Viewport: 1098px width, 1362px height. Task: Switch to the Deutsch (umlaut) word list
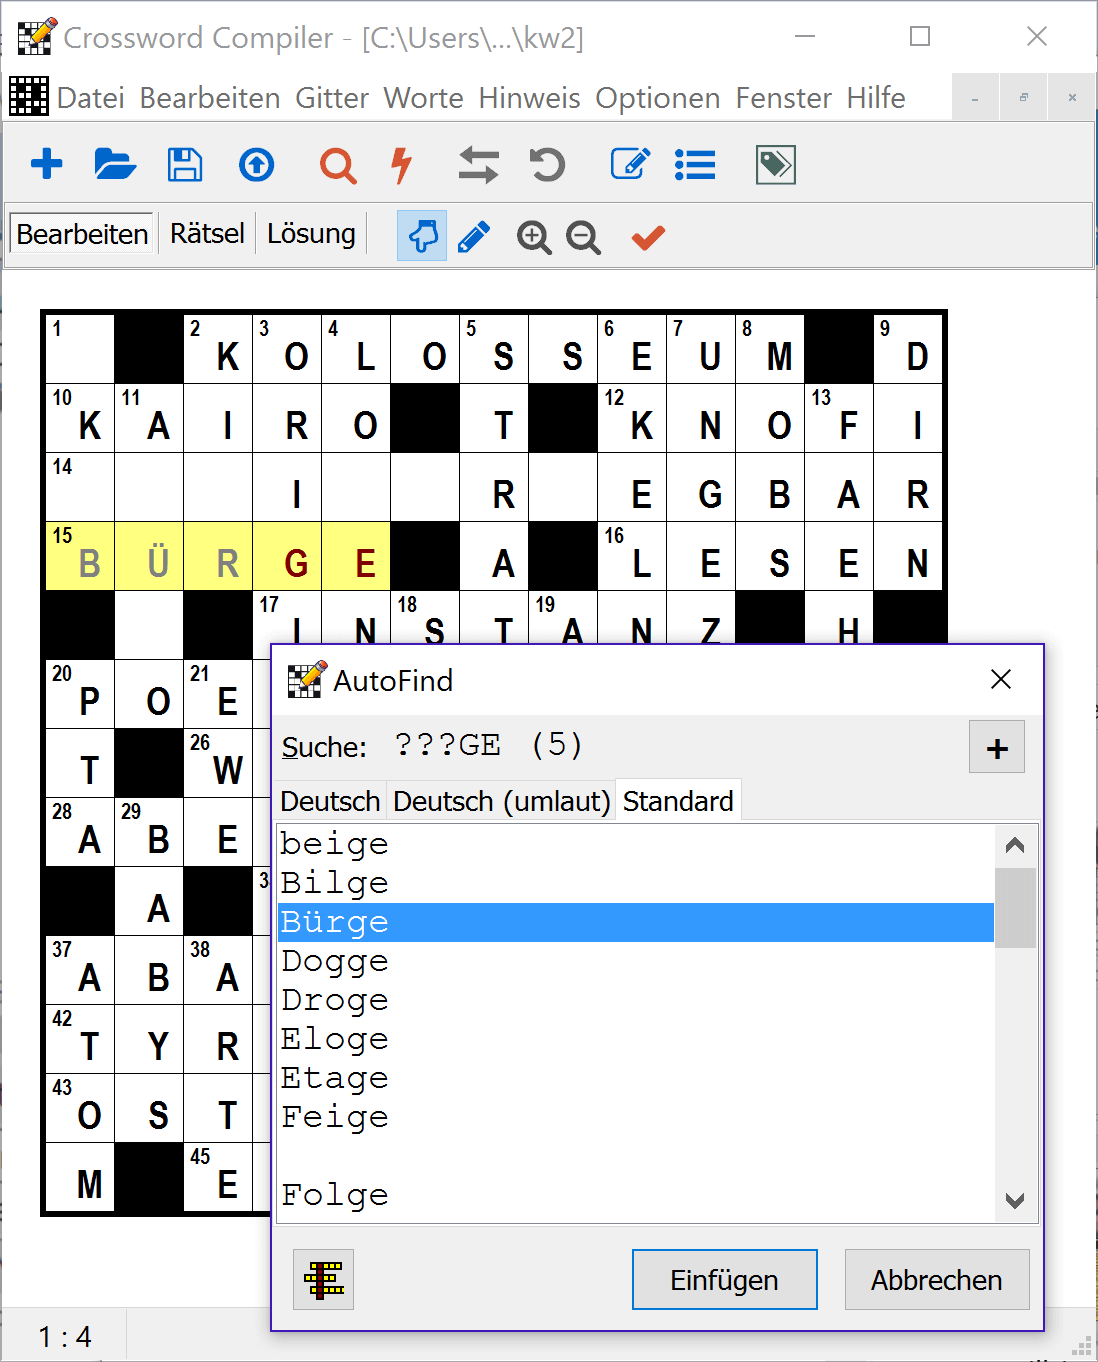pos(500,800)
